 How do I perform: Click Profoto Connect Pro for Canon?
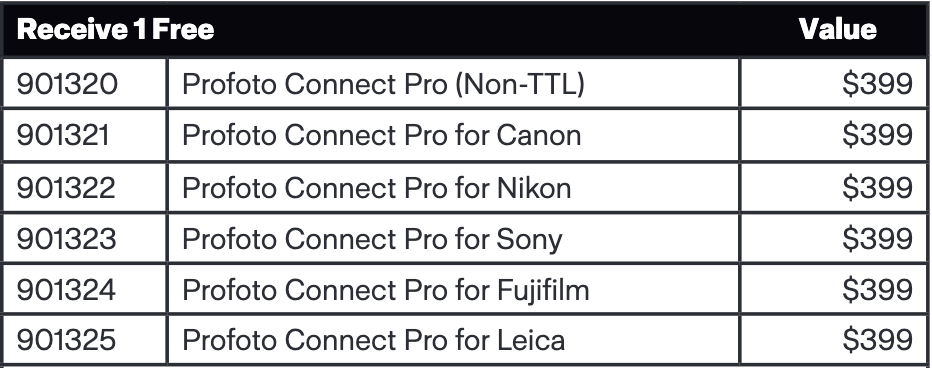382,135
